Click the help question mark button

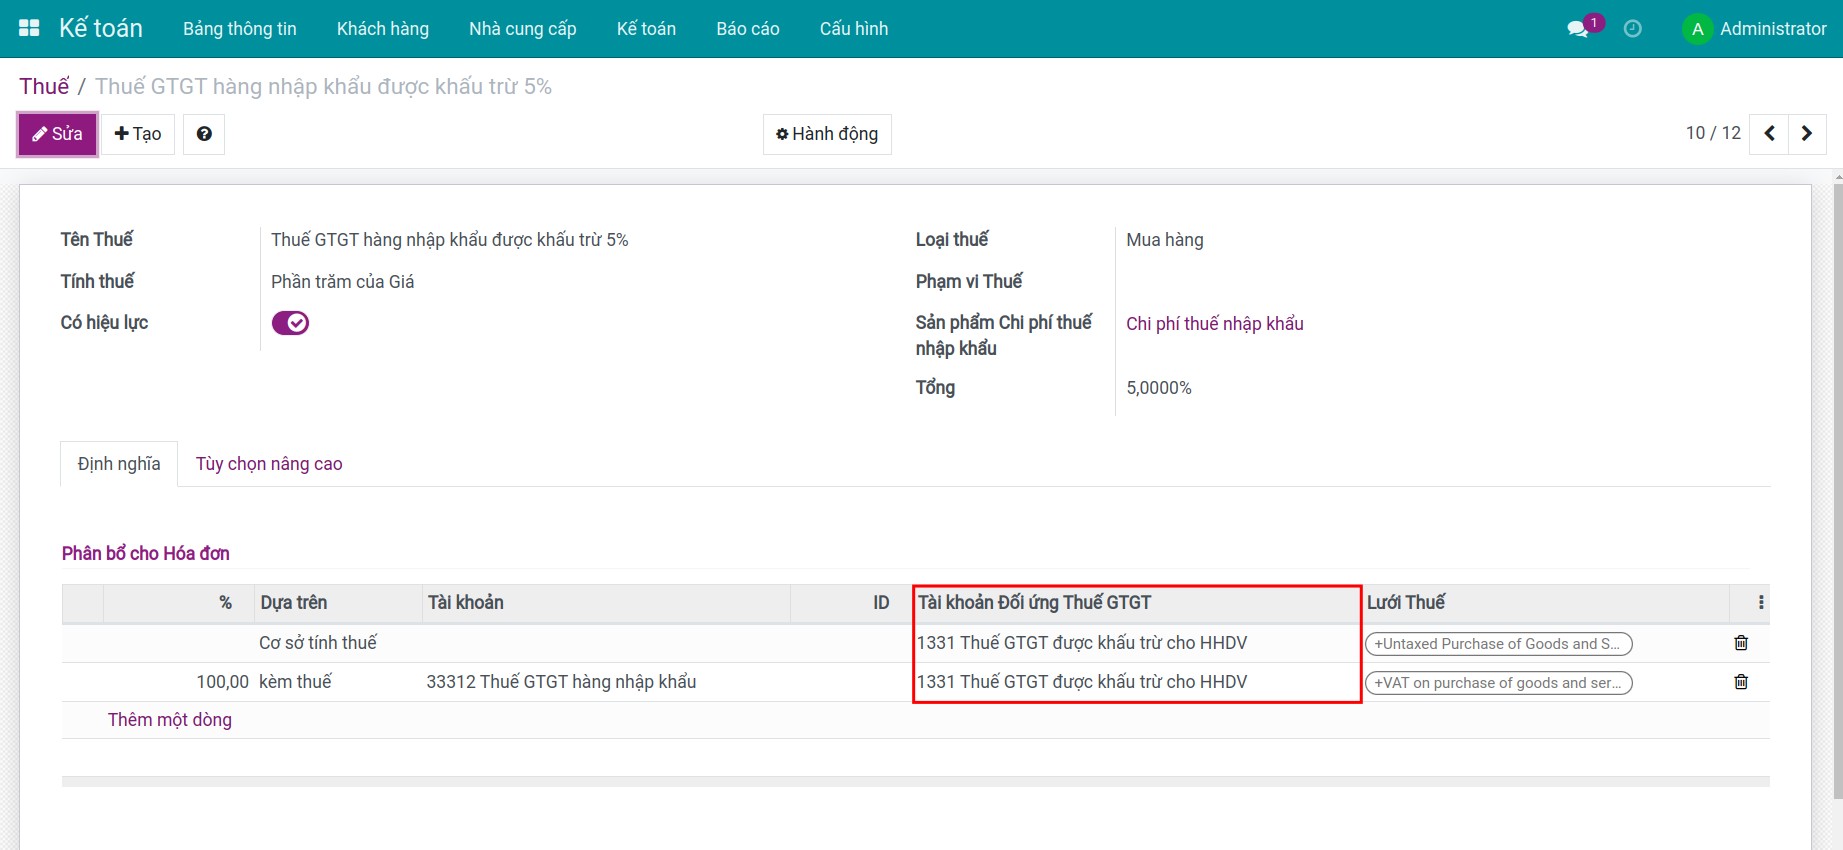click(204, 134)
